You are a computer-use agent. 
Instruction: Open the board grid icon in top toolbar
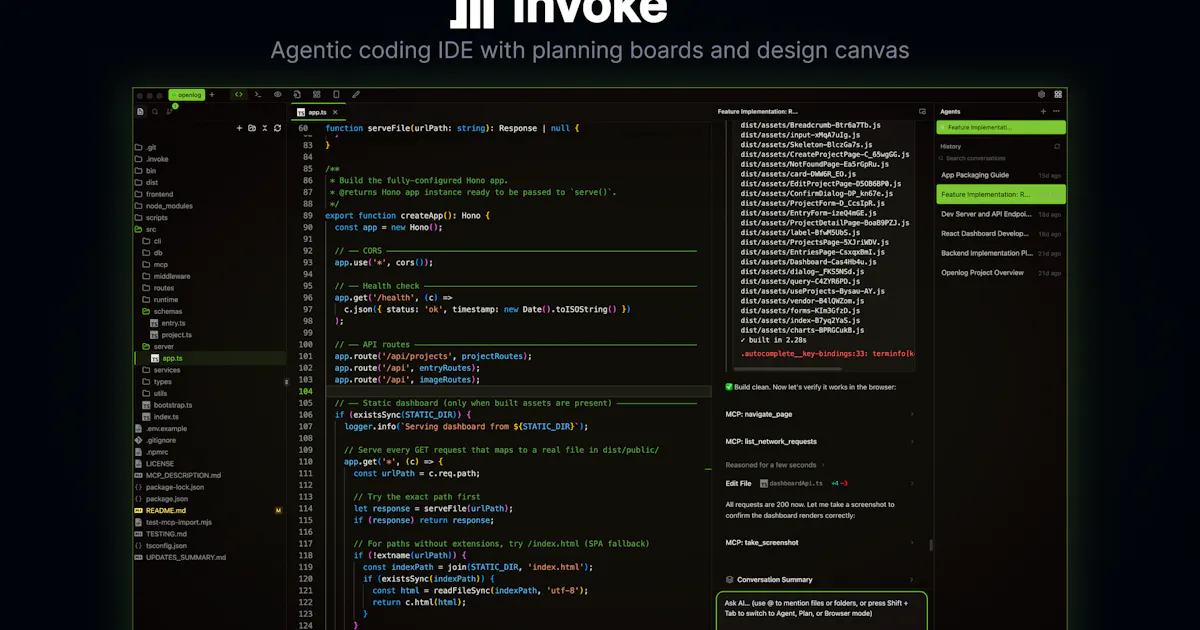[316, 95]
